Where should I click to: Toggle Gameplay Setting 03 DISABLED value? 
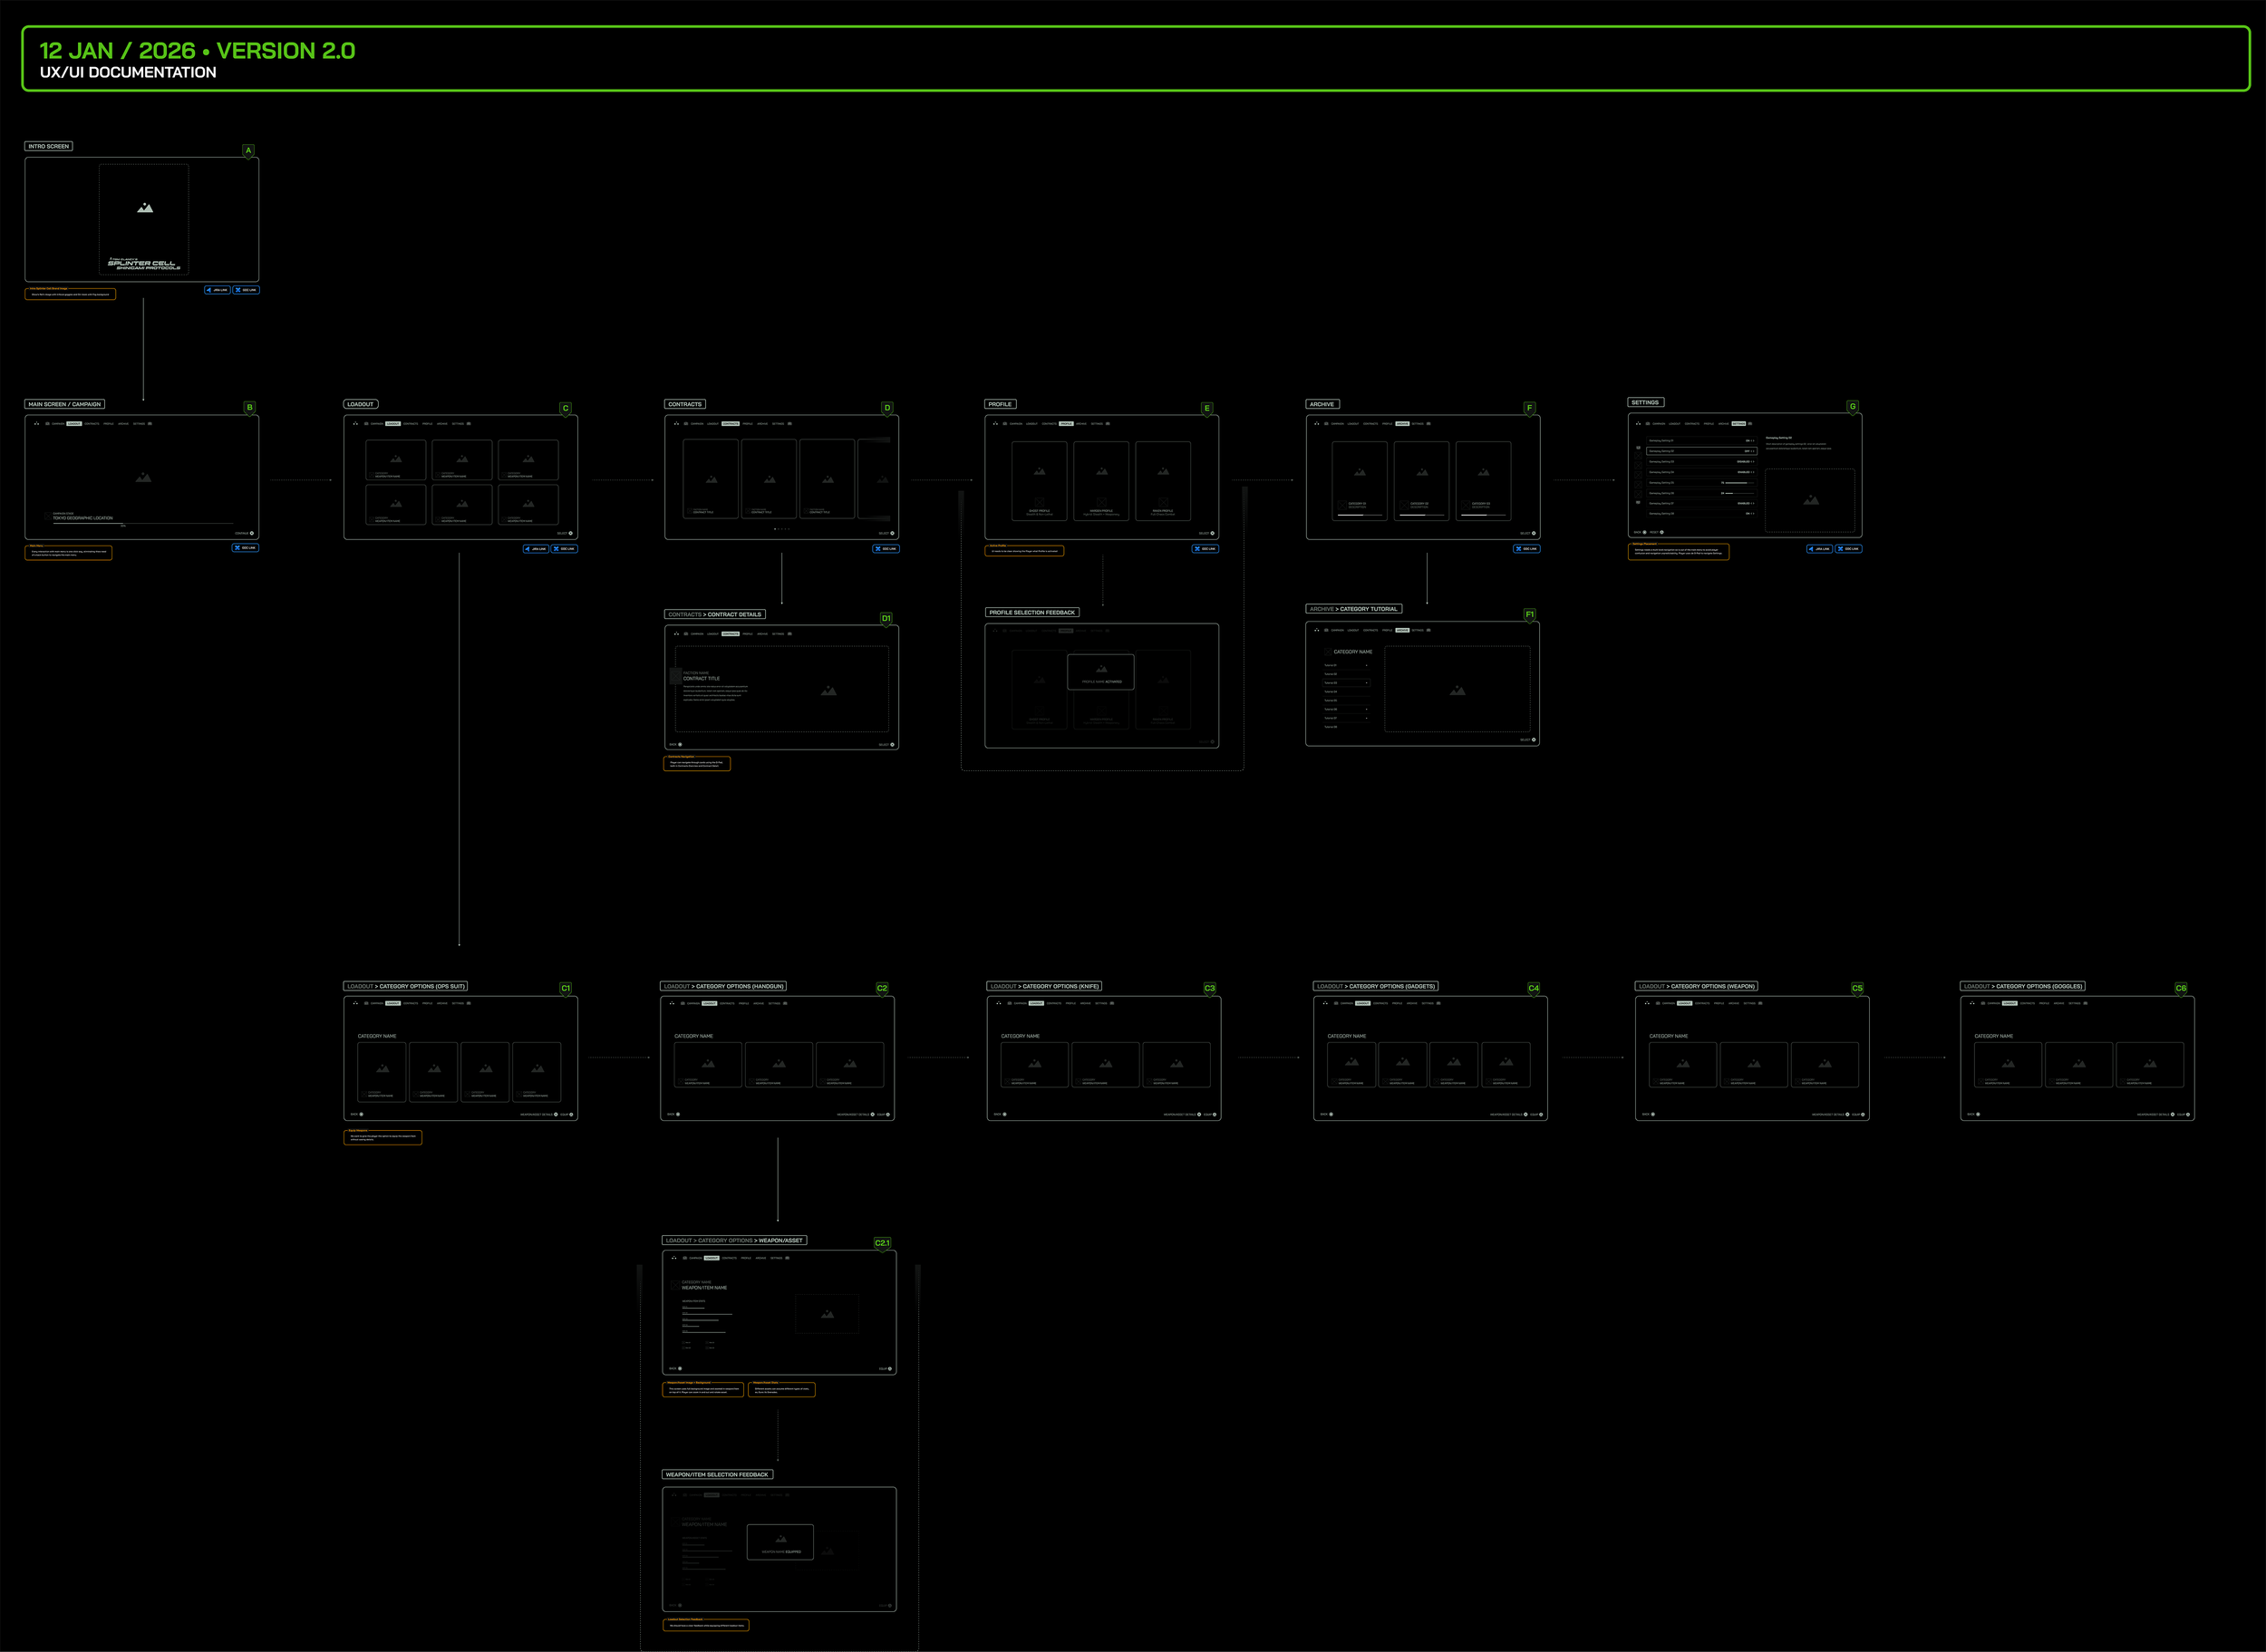coord(1745,462)
